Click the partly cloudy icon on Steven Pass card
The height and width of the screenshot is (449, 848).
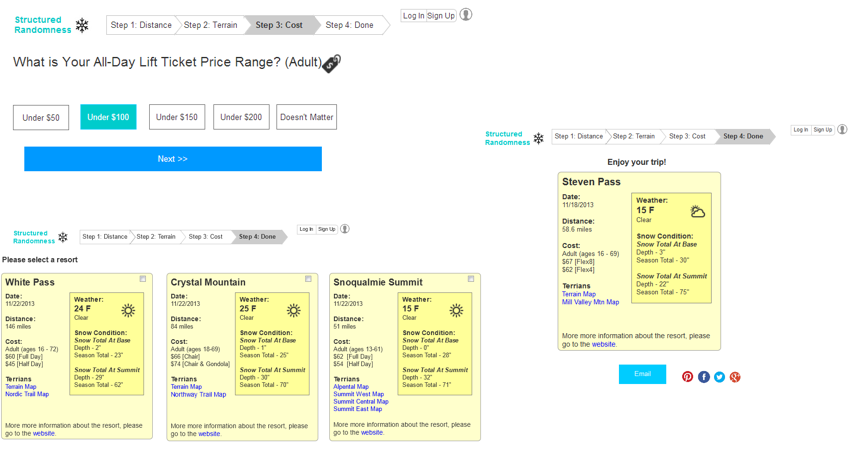coord(698,212)
